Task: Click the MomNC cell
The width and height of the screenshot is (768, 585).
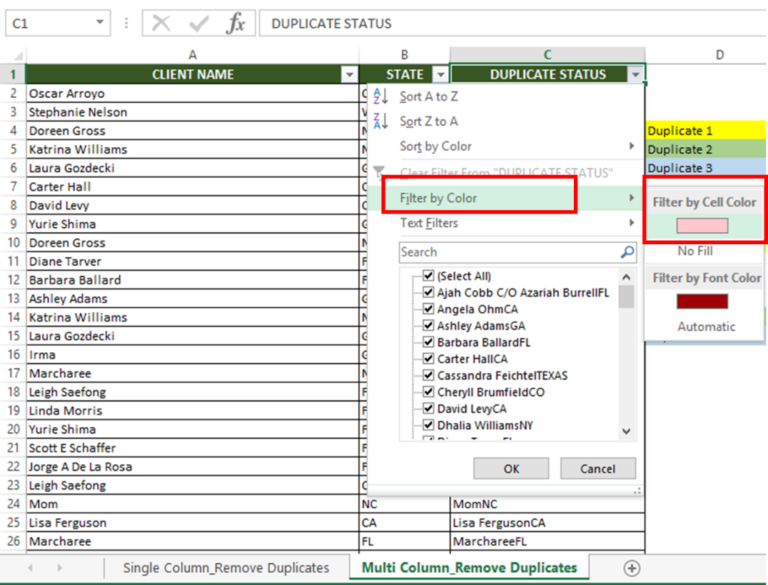Action: click(x=547, y=504)
